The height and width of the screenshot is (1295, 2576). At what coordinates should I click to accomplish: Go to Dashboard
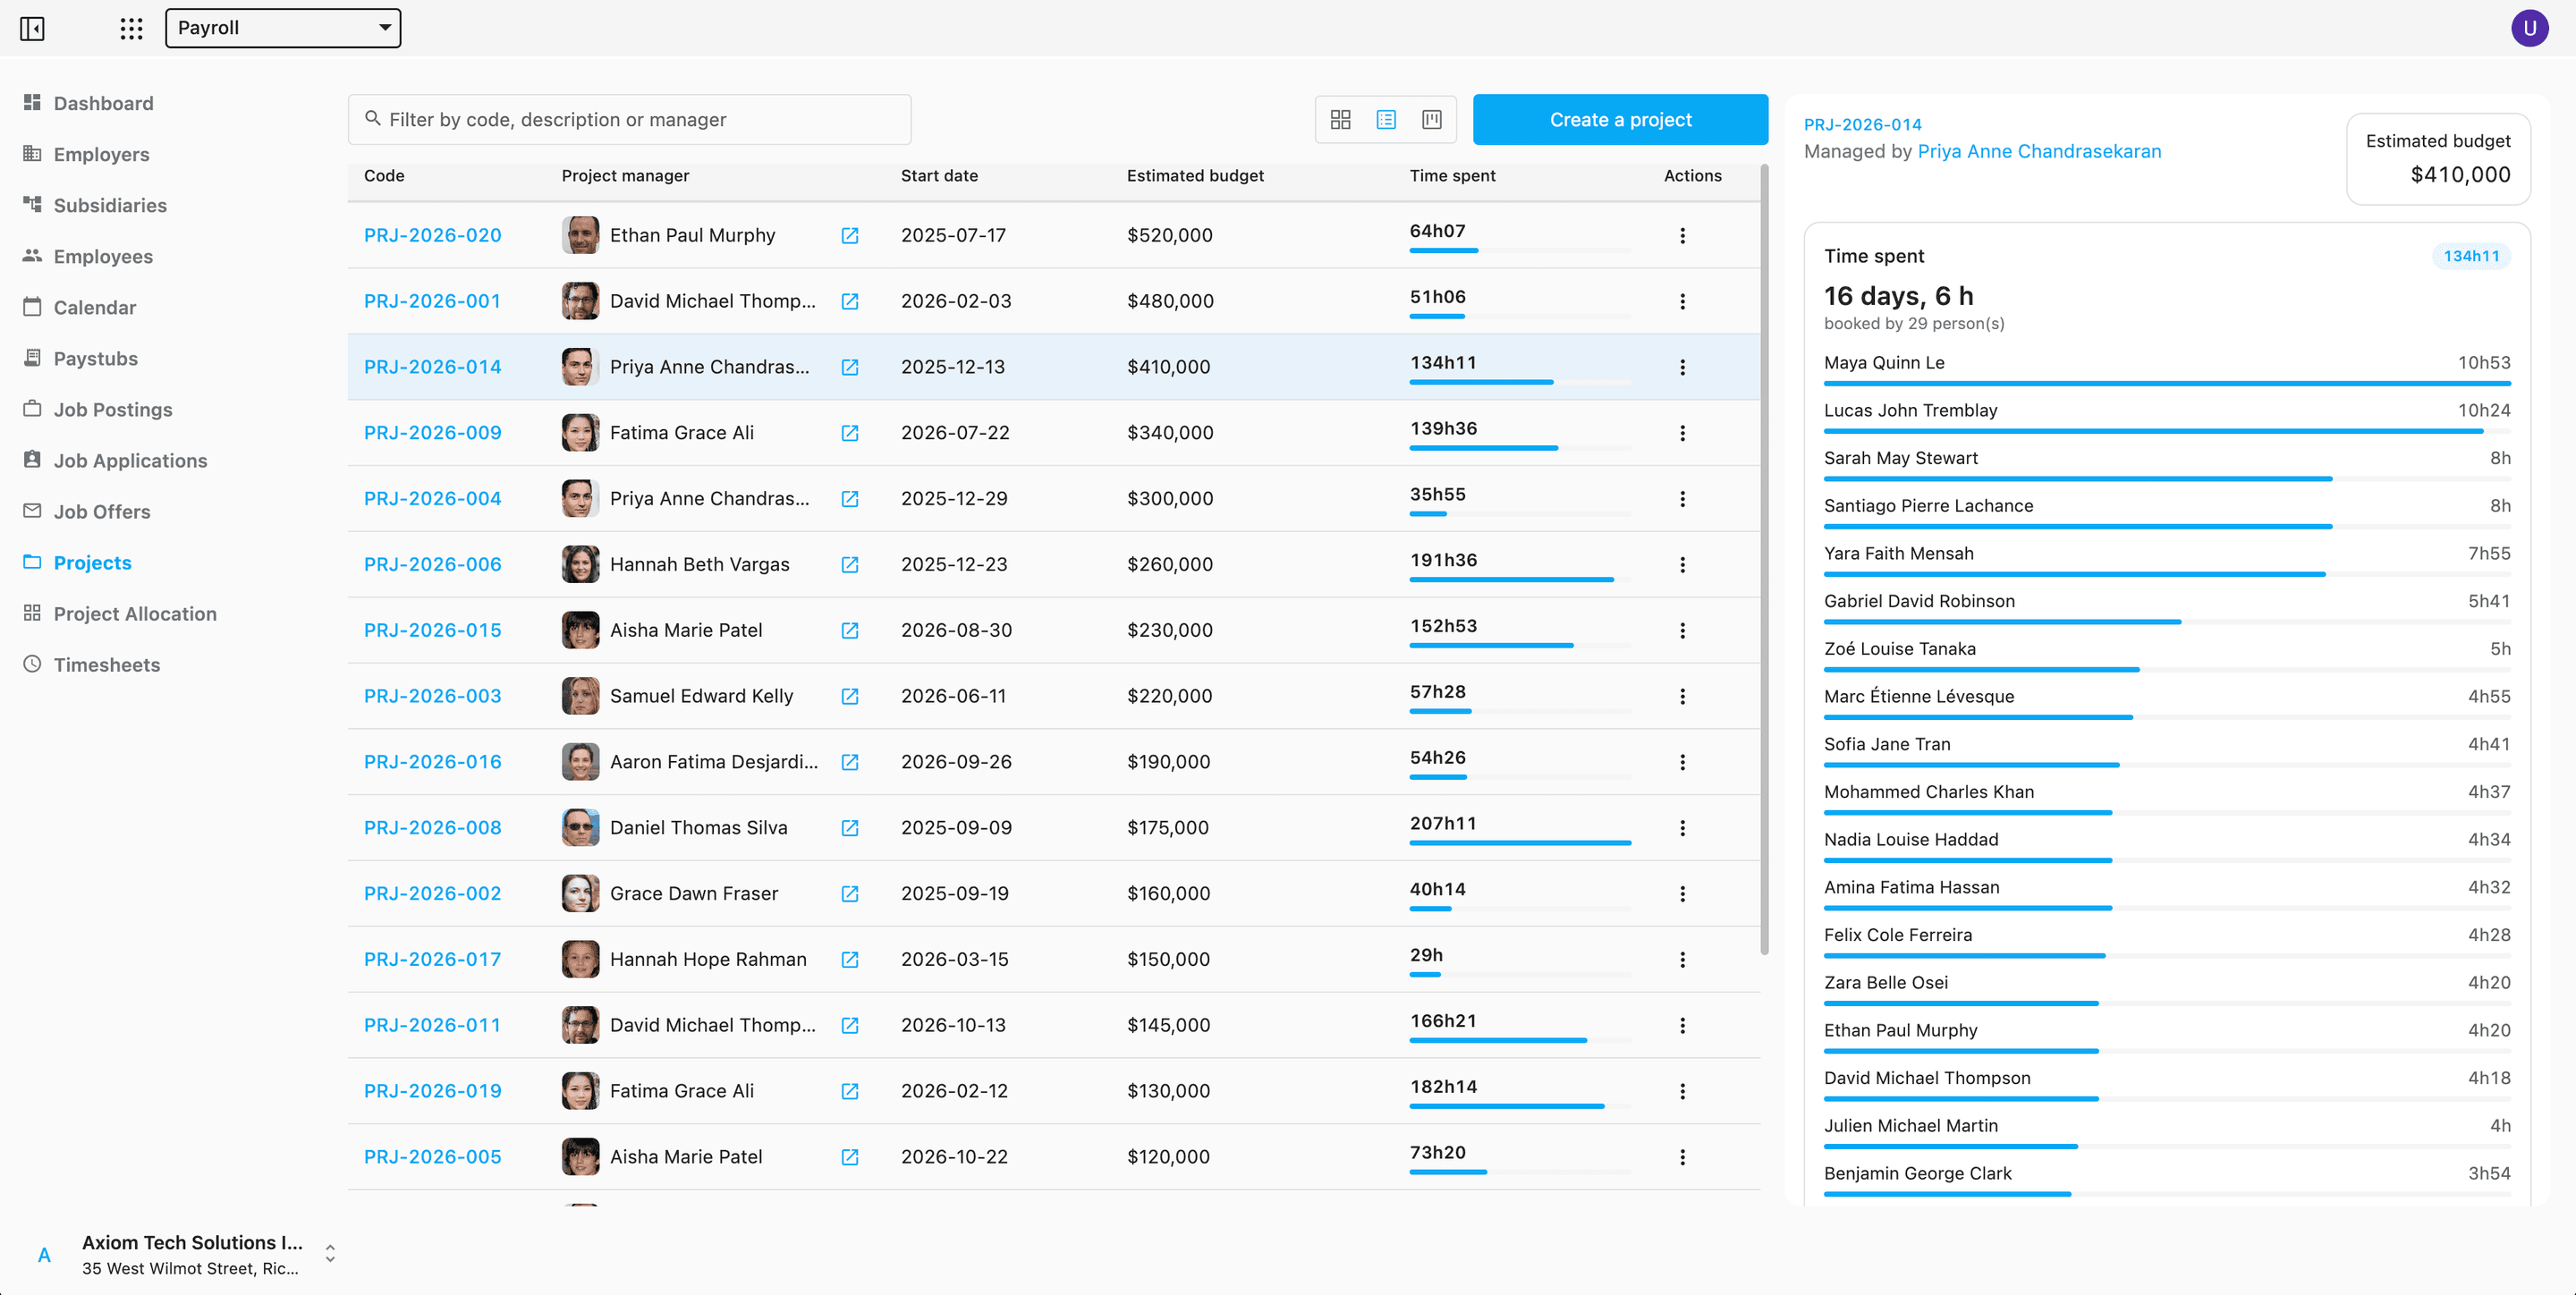coord(103,103)
